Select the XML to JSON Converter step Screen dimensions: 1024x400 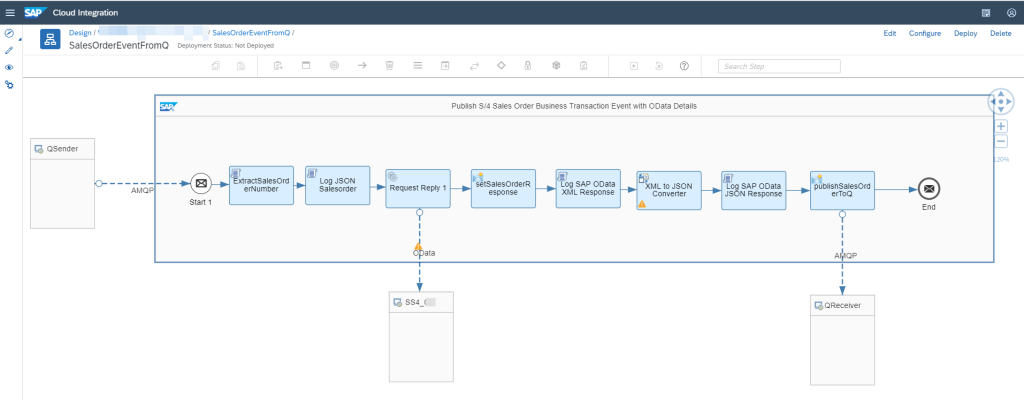tap(669, 191)
